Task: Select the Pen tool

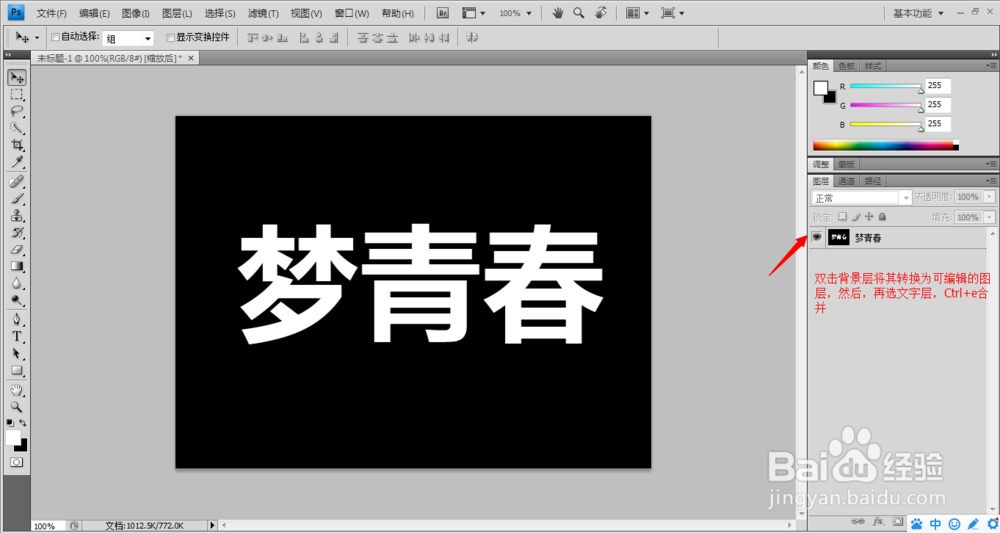Action: coord(17,319)
